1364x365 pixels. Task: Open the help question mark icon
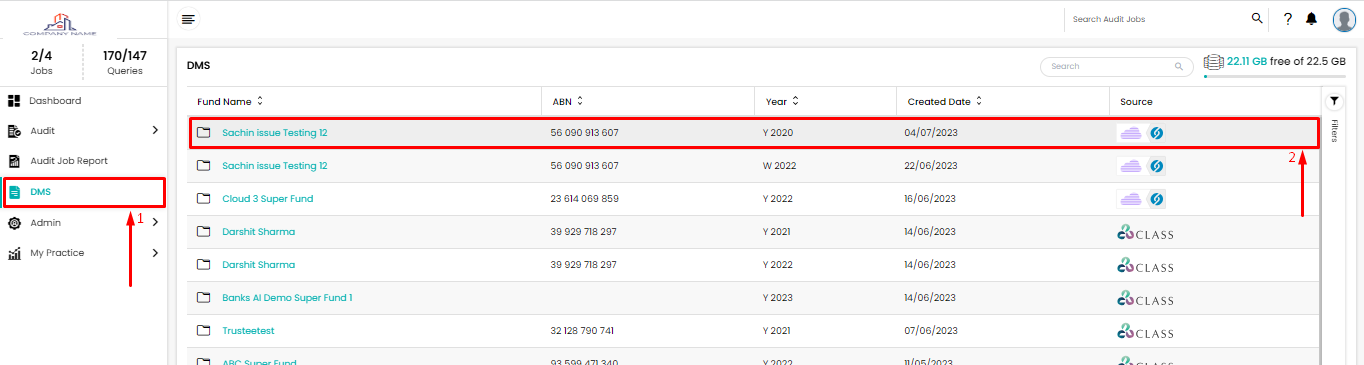(x=1288, y=19)
